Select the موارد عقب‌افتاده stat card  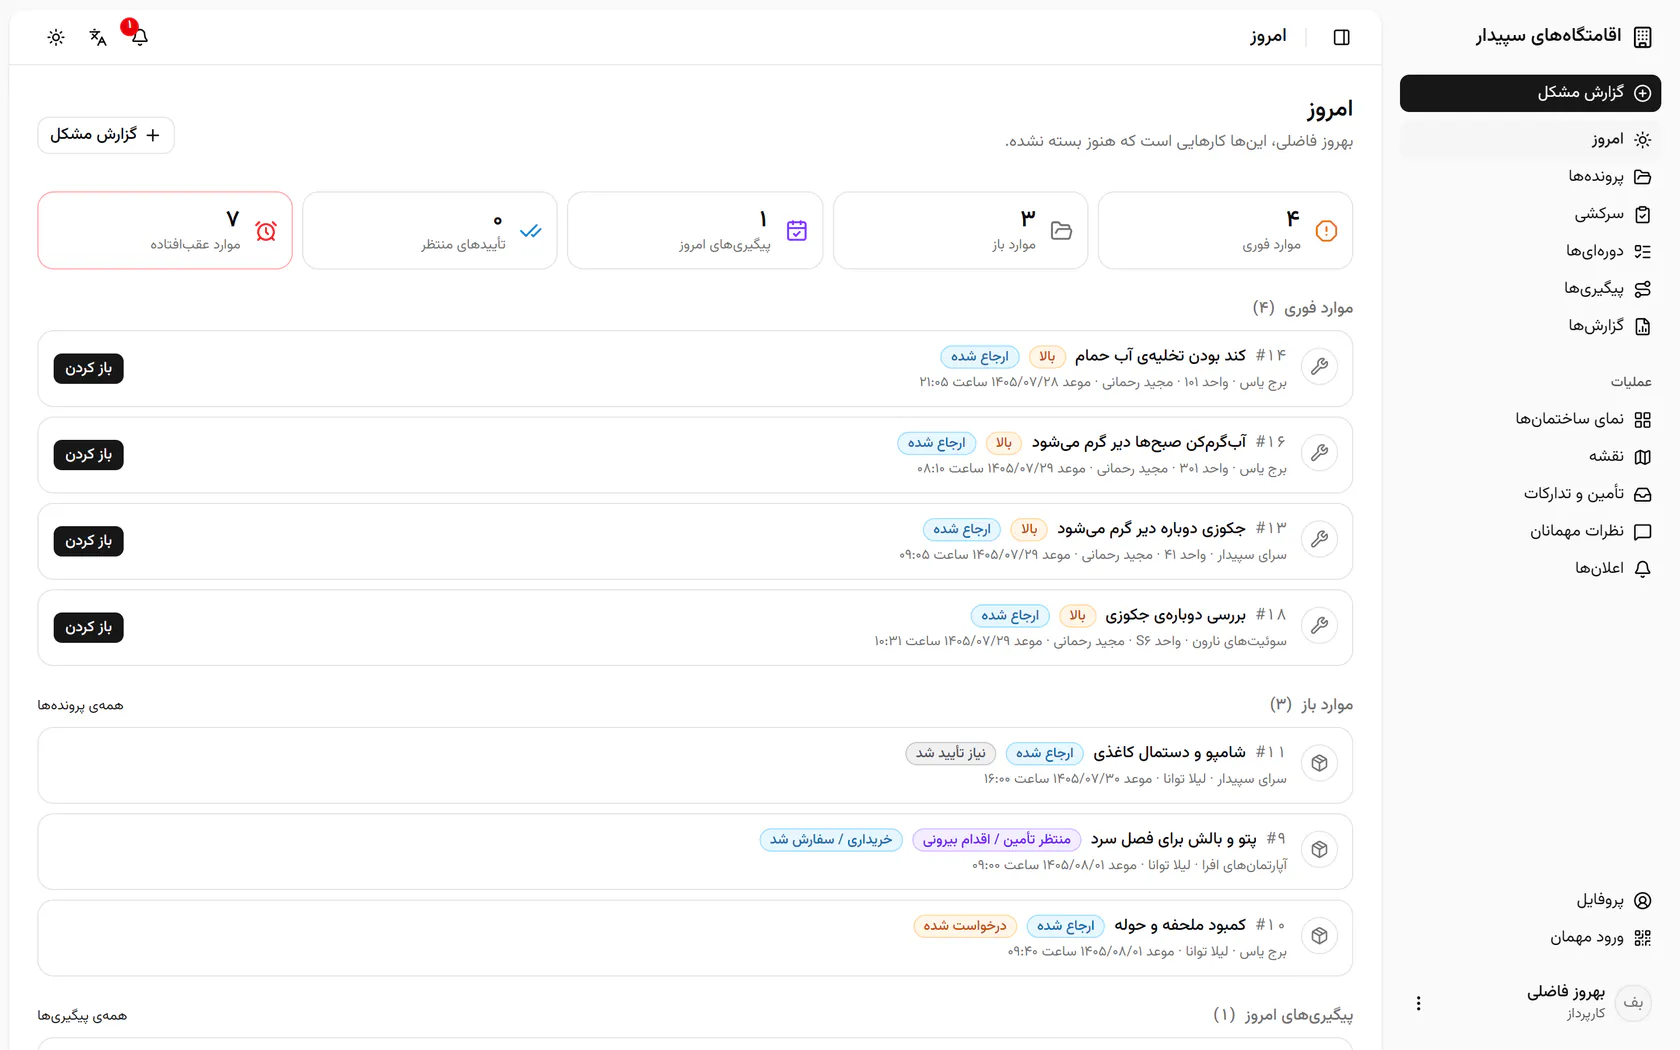(165, 231)
